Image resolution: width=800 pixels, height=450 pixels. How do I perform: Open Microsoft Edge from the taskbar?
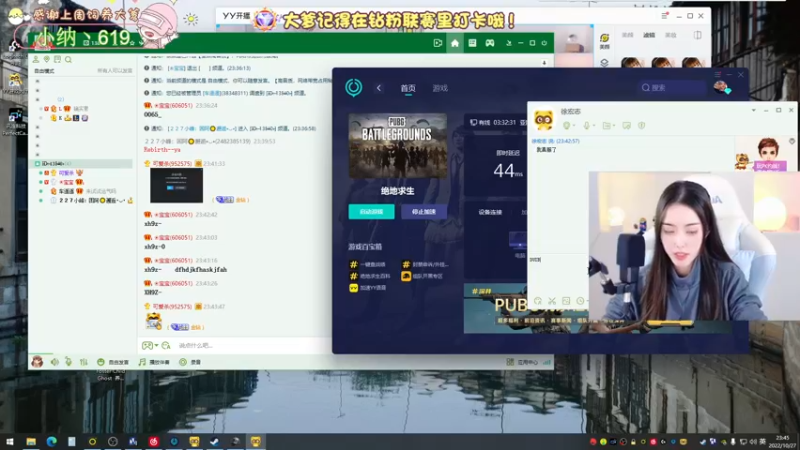[51, 441]
